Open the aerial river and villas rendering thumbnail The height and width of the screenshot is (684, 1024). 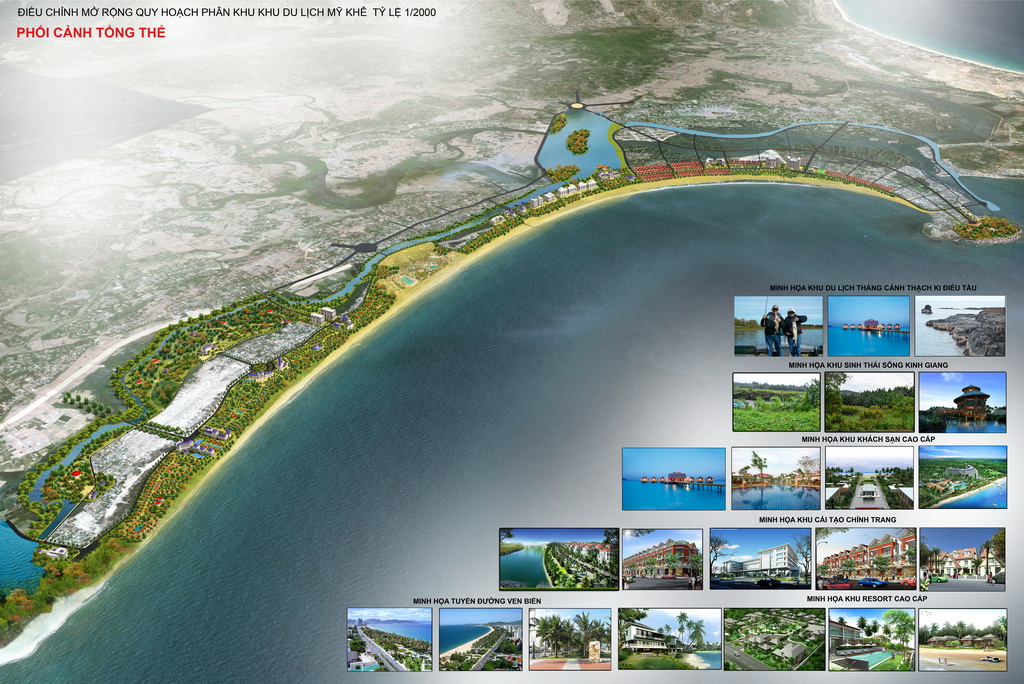click(558, 558)
